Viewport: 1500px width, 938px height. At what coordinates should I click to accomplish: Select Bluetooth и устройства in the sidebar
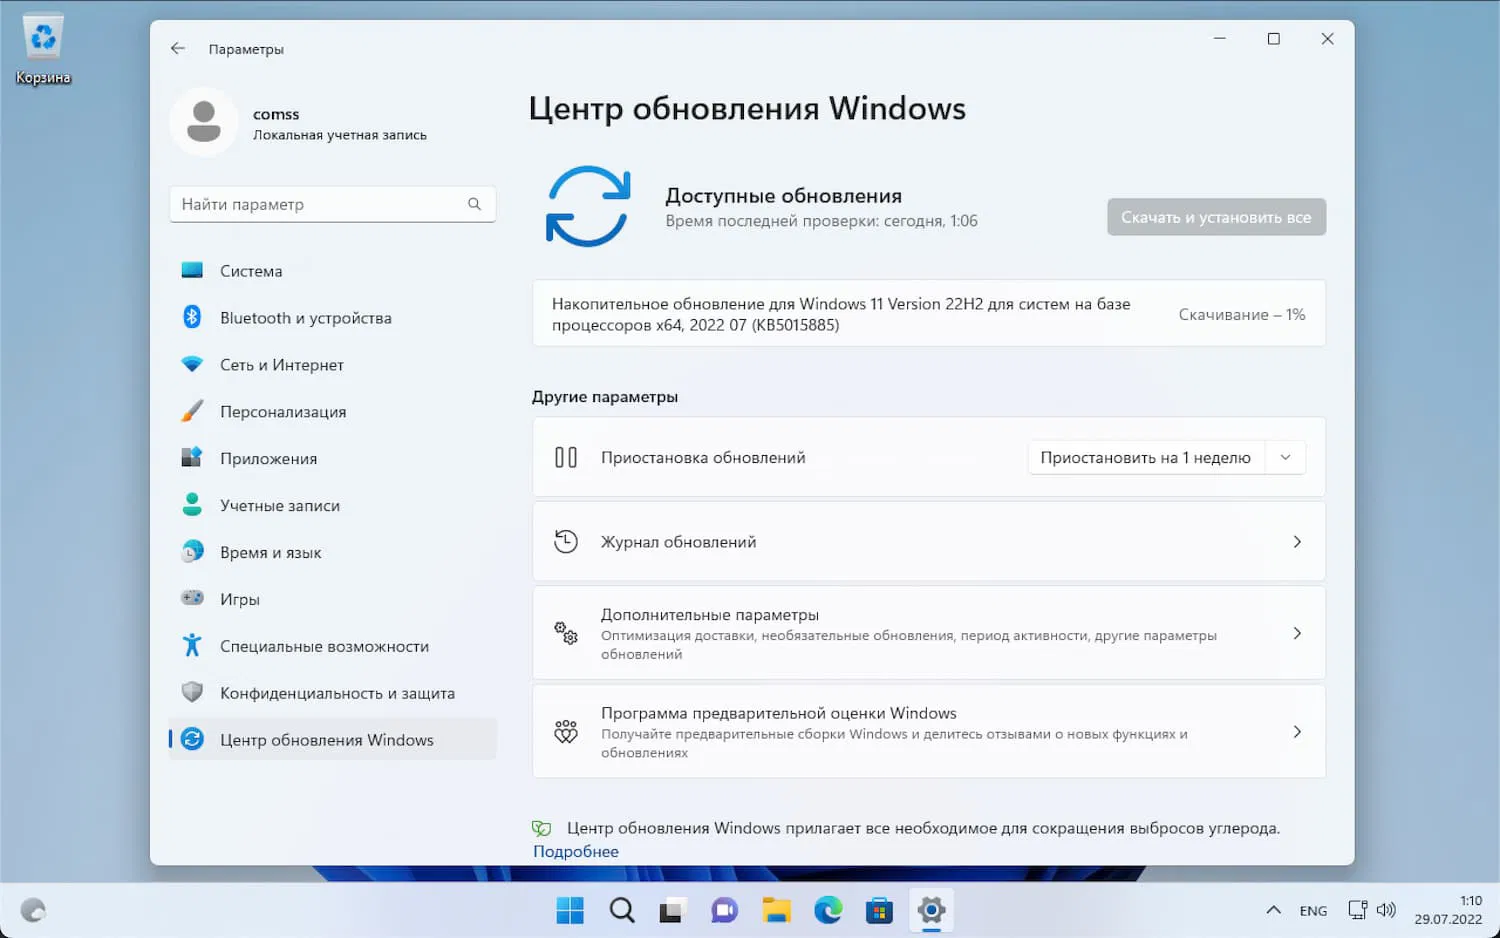click(x=305, y=317)
